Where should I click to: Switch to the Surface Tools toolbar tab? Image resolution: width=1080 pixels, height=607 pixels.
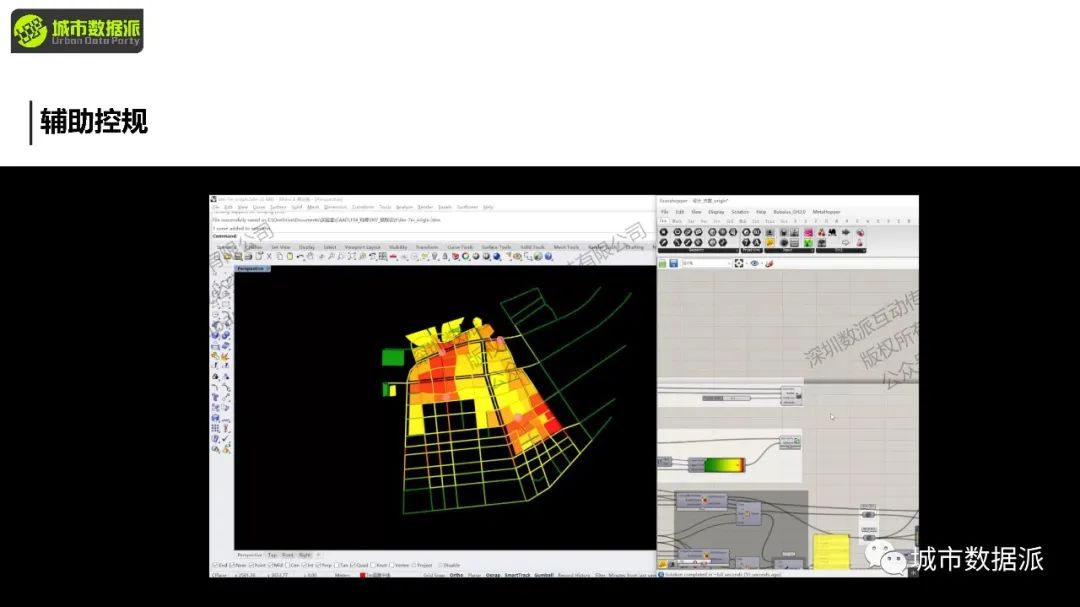pyautogui.click(x=496, y=247)
